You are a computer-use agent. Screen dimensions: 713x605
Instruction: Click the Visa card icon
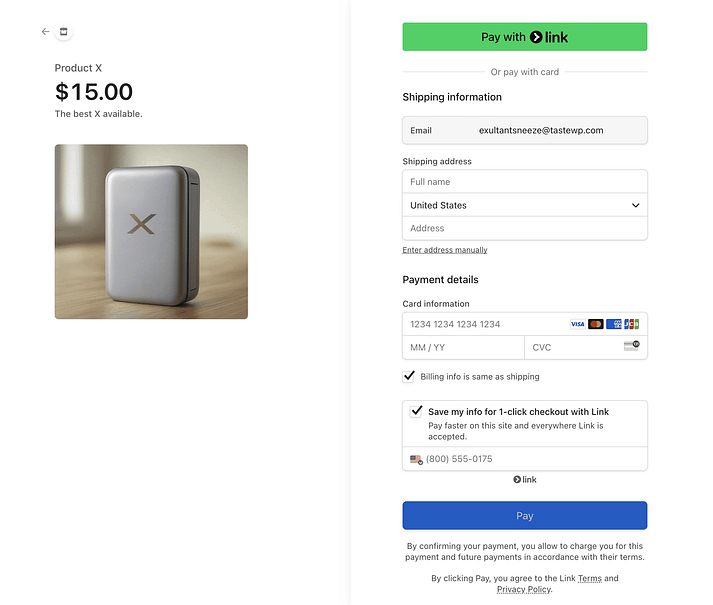(577, 324)
